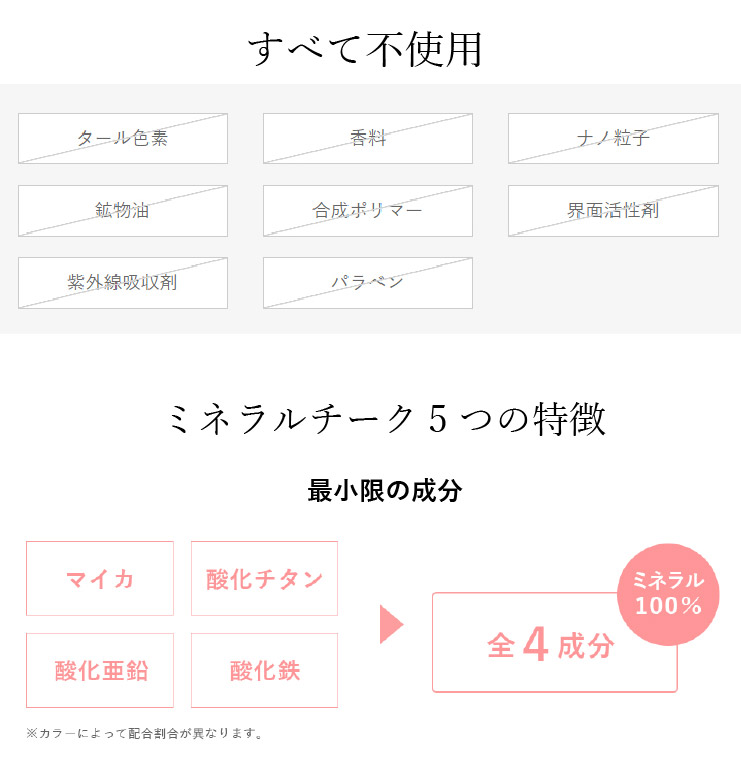
Task: Click the パラベン crossed-out box
Action: [x=368, y=283]
